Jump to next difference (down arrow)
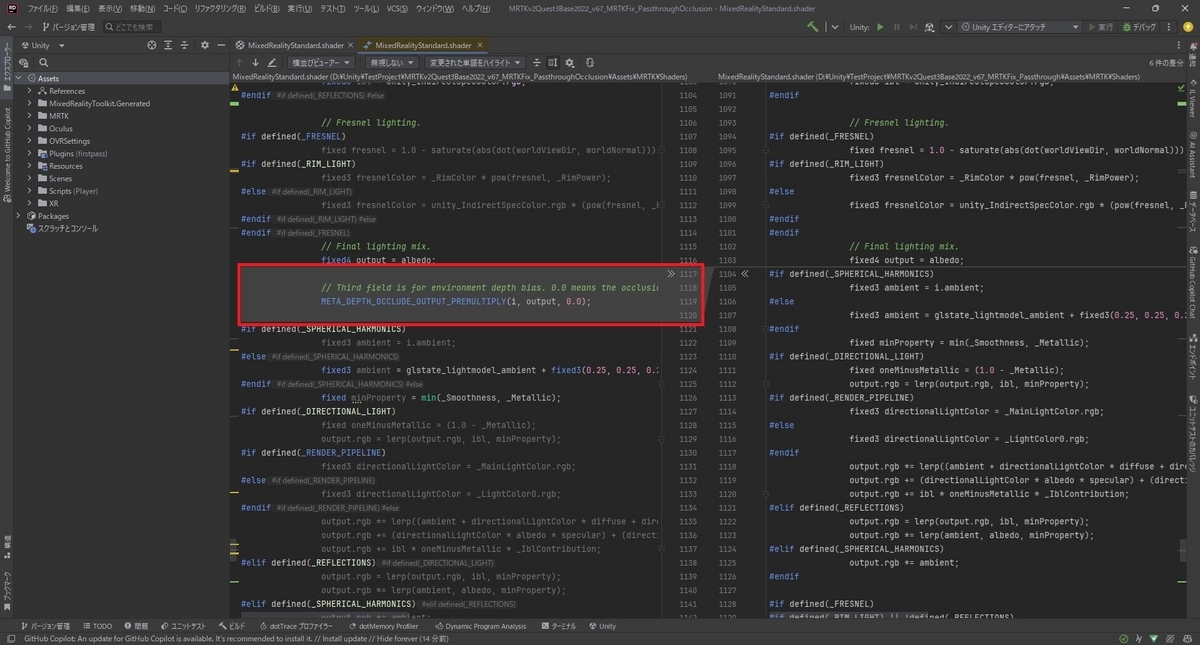Viewport: 1200px width, 645px height. coord(255,62)
